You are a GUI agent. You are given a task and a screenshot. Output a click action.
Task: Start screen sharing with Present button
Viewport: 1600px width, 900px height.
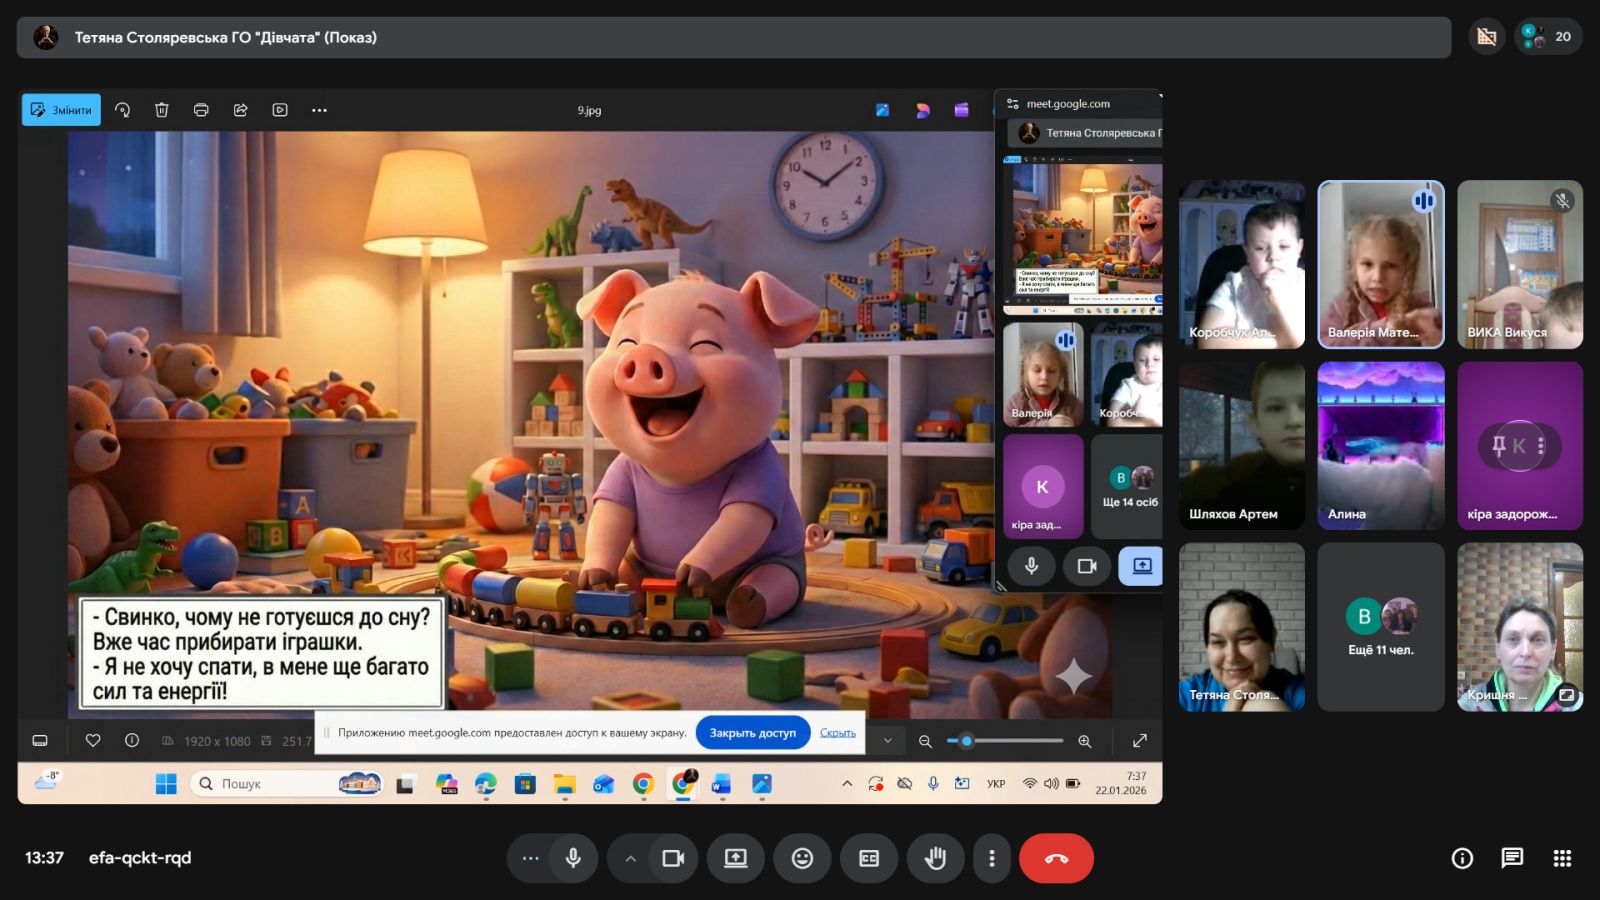[x=736, y=858]
